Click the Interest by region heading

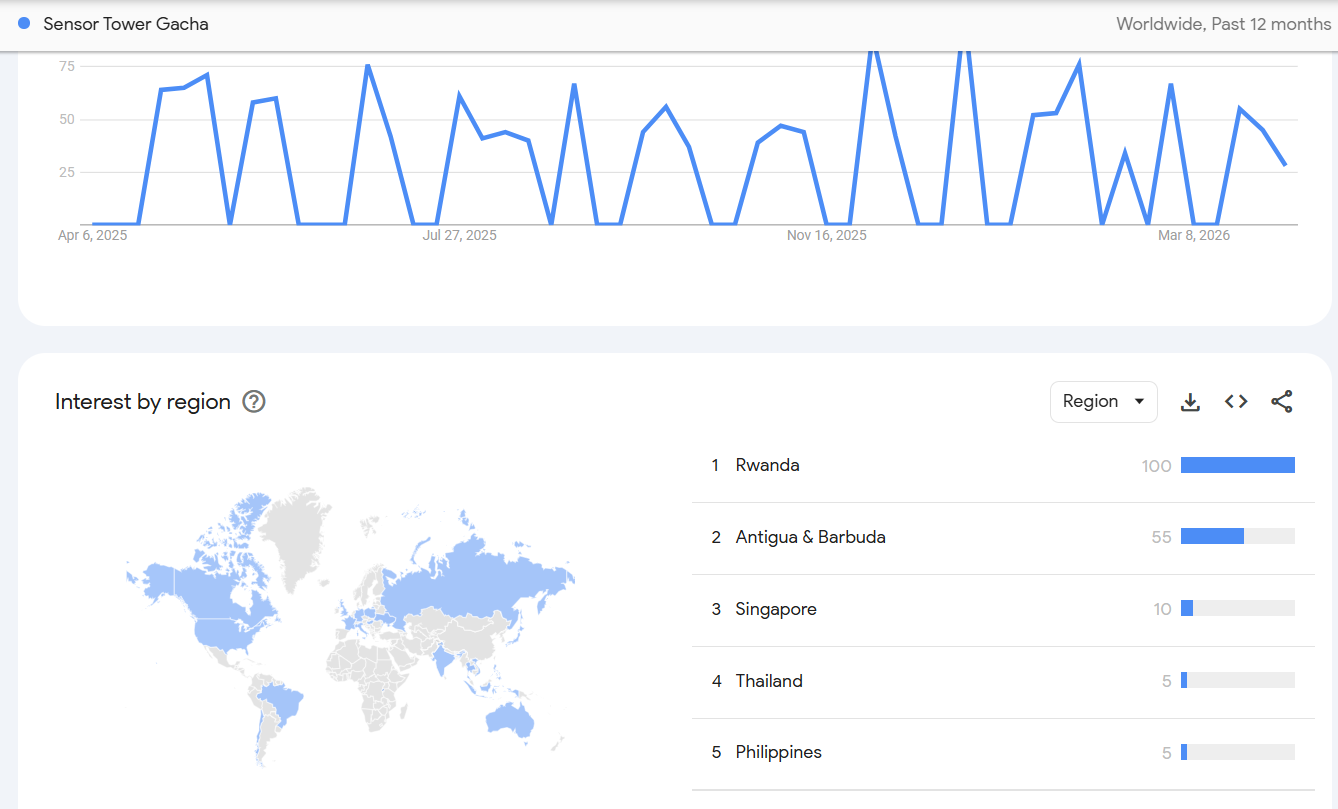coord(143,402)
